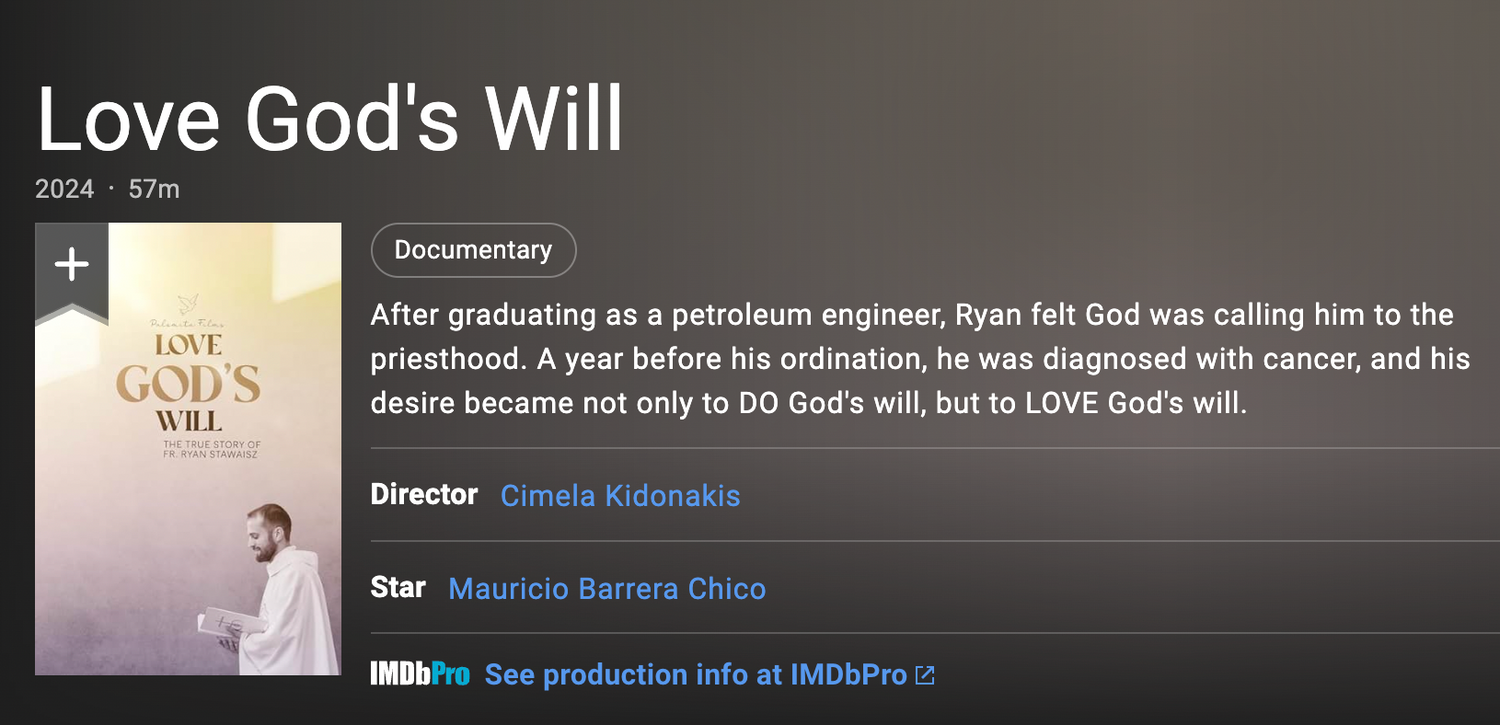The image size is (1500, 725).
Task: Click the plus icon to add to Watchlist
Action: pyautogui.click(x=71, y=264)
